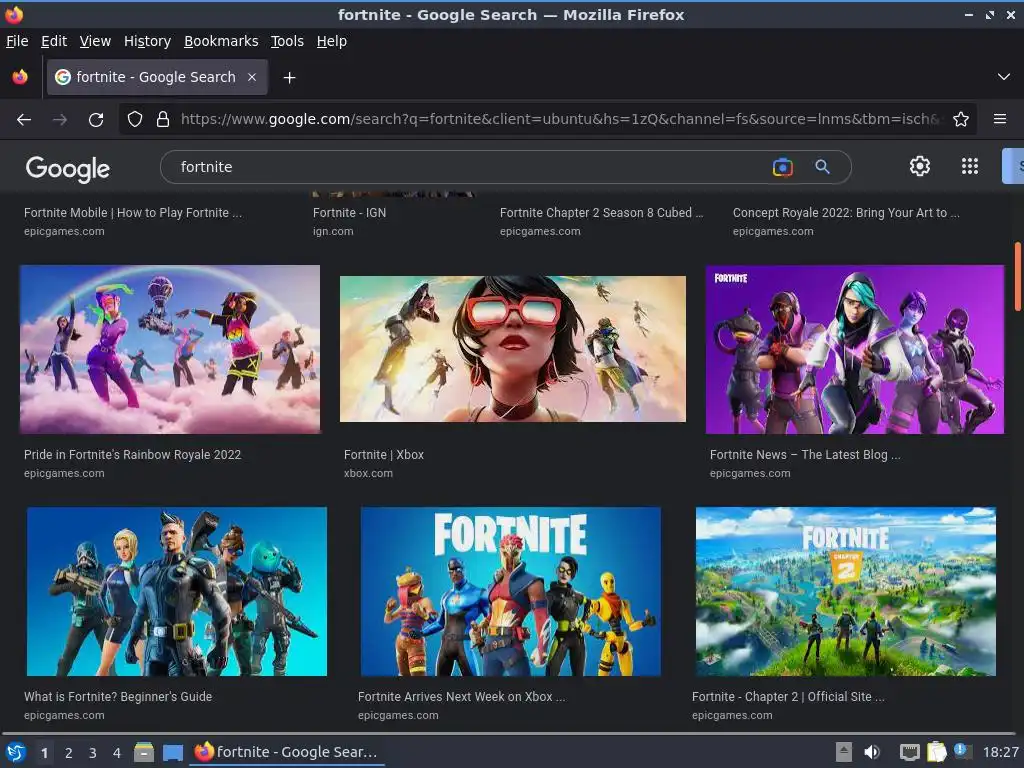This screenshot has width=1024, height=768.
Task: Search by image with camera icon
Action: tap(782, 167)
